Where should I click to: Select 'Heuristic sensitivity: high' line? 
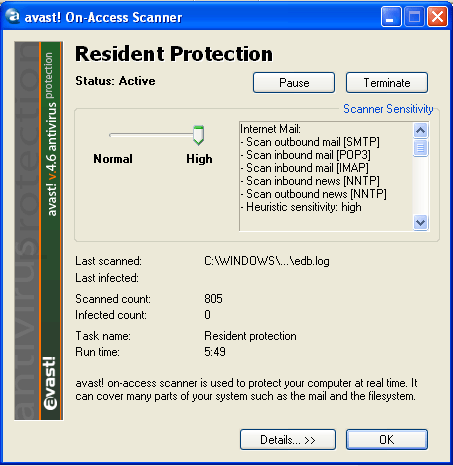pos(301,207)
